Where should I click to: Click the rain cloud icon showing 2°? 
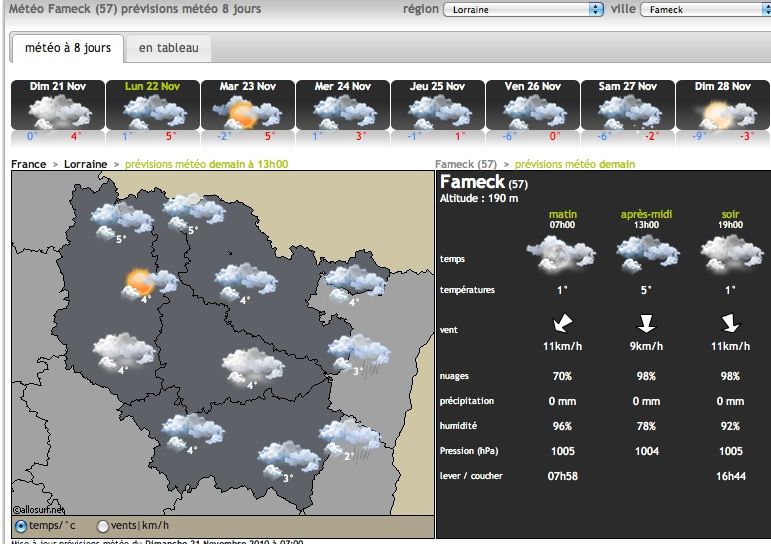350,438
